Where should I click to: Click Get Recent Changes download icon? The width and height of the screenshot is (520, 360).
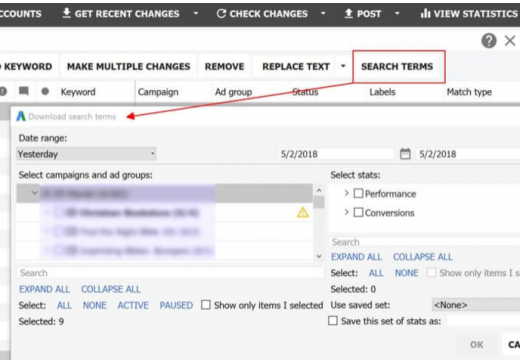point(67,13)
